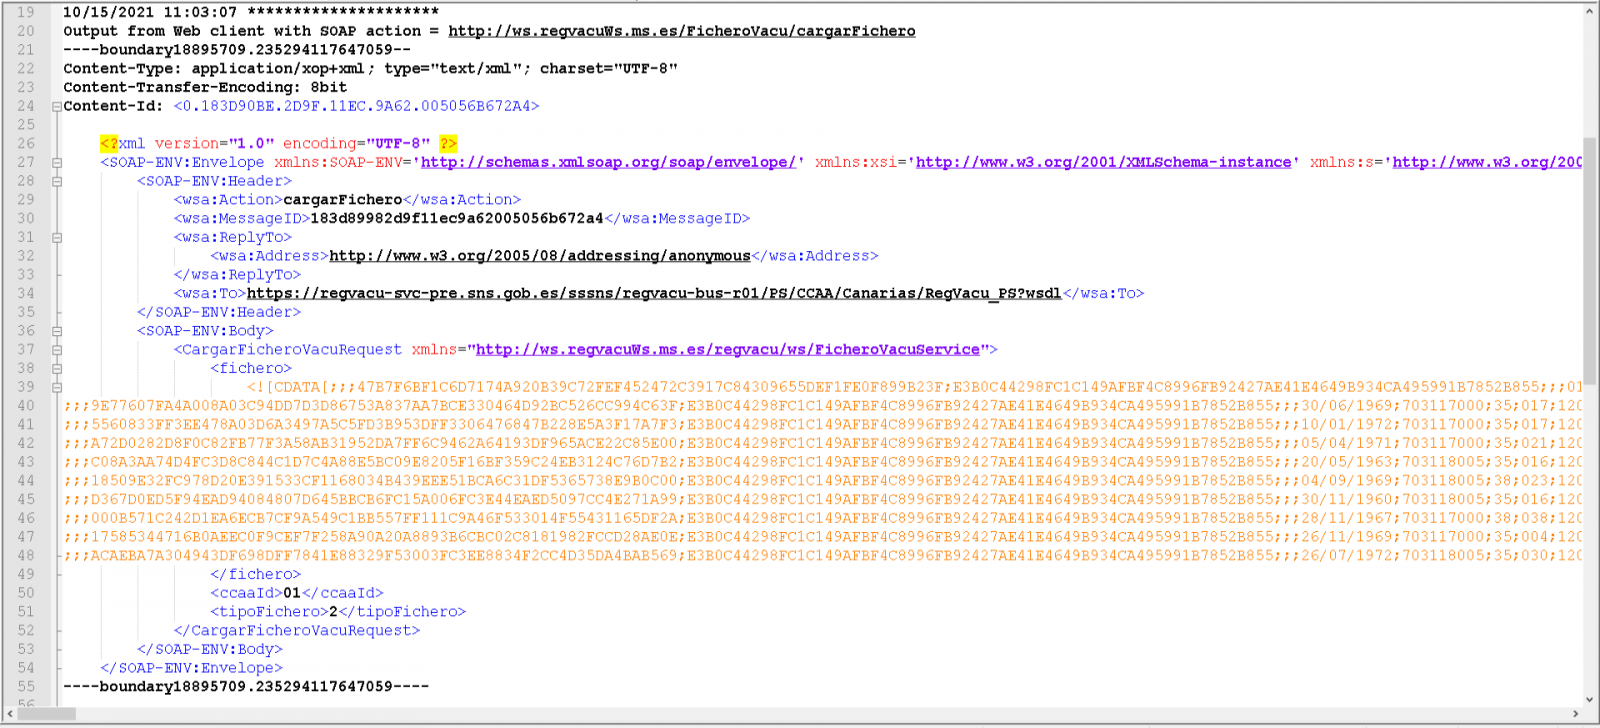The image size is (1600, 728).
Task: Collapse the wsa:ReplyTo fold marker
Action: pos(57,238)
